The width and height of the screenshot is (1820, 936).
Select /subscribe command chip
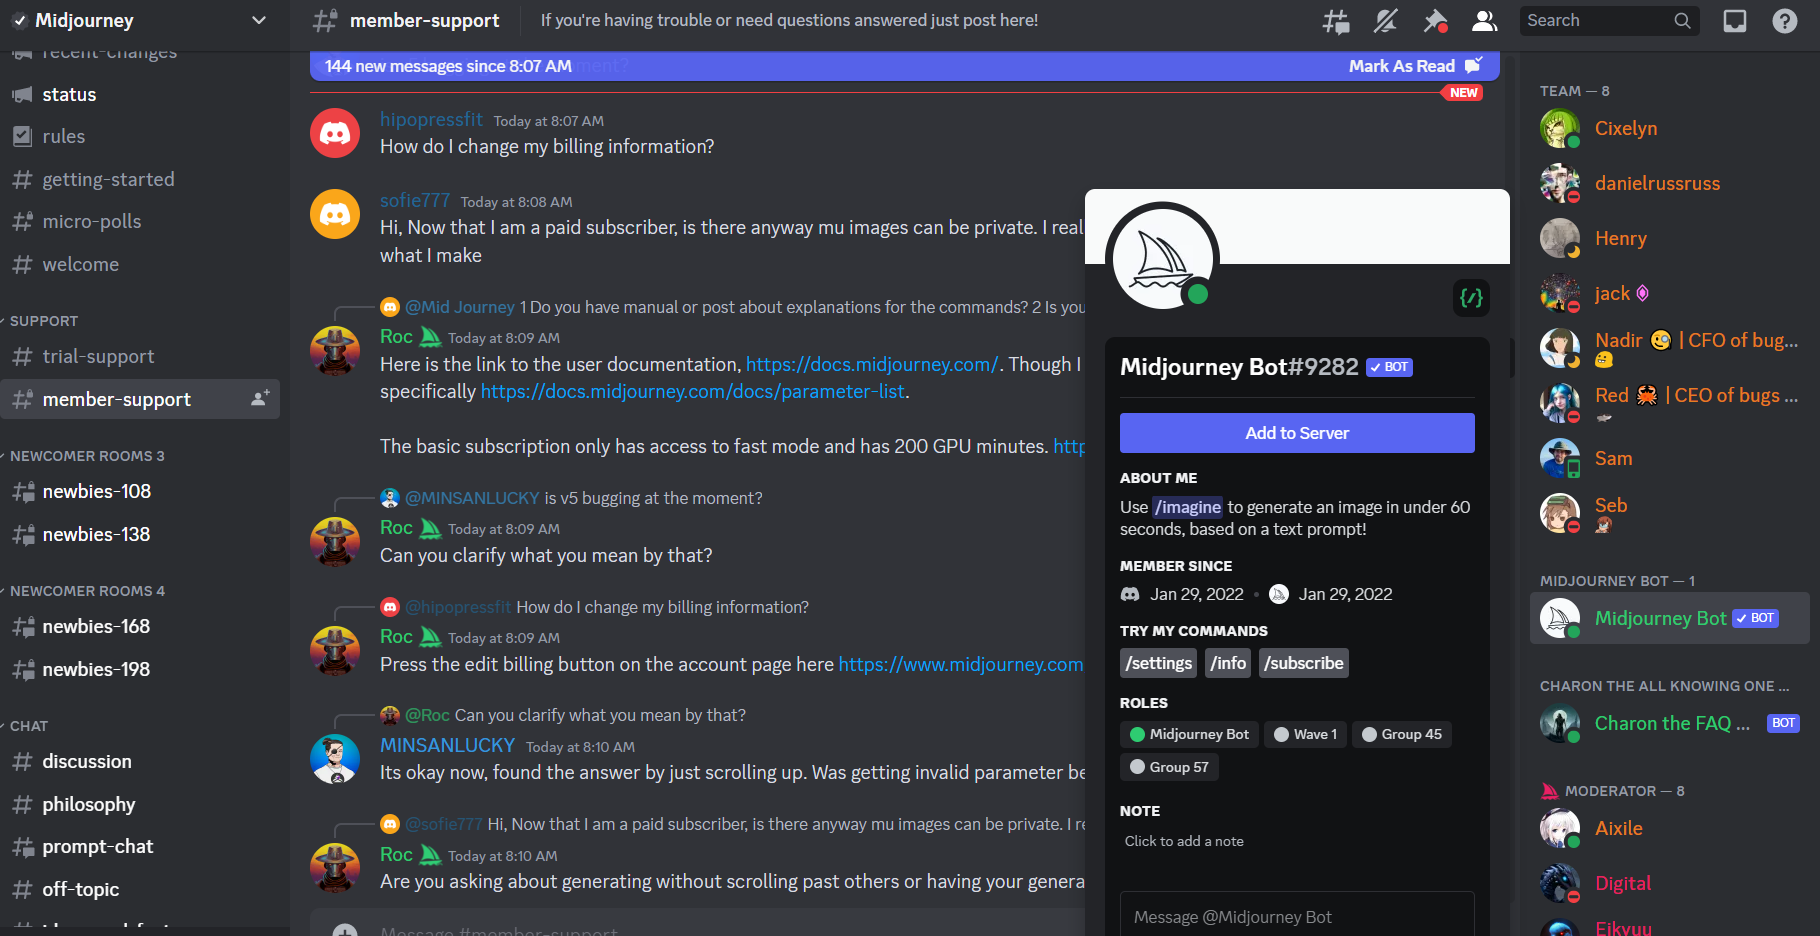coord(1304,663)
